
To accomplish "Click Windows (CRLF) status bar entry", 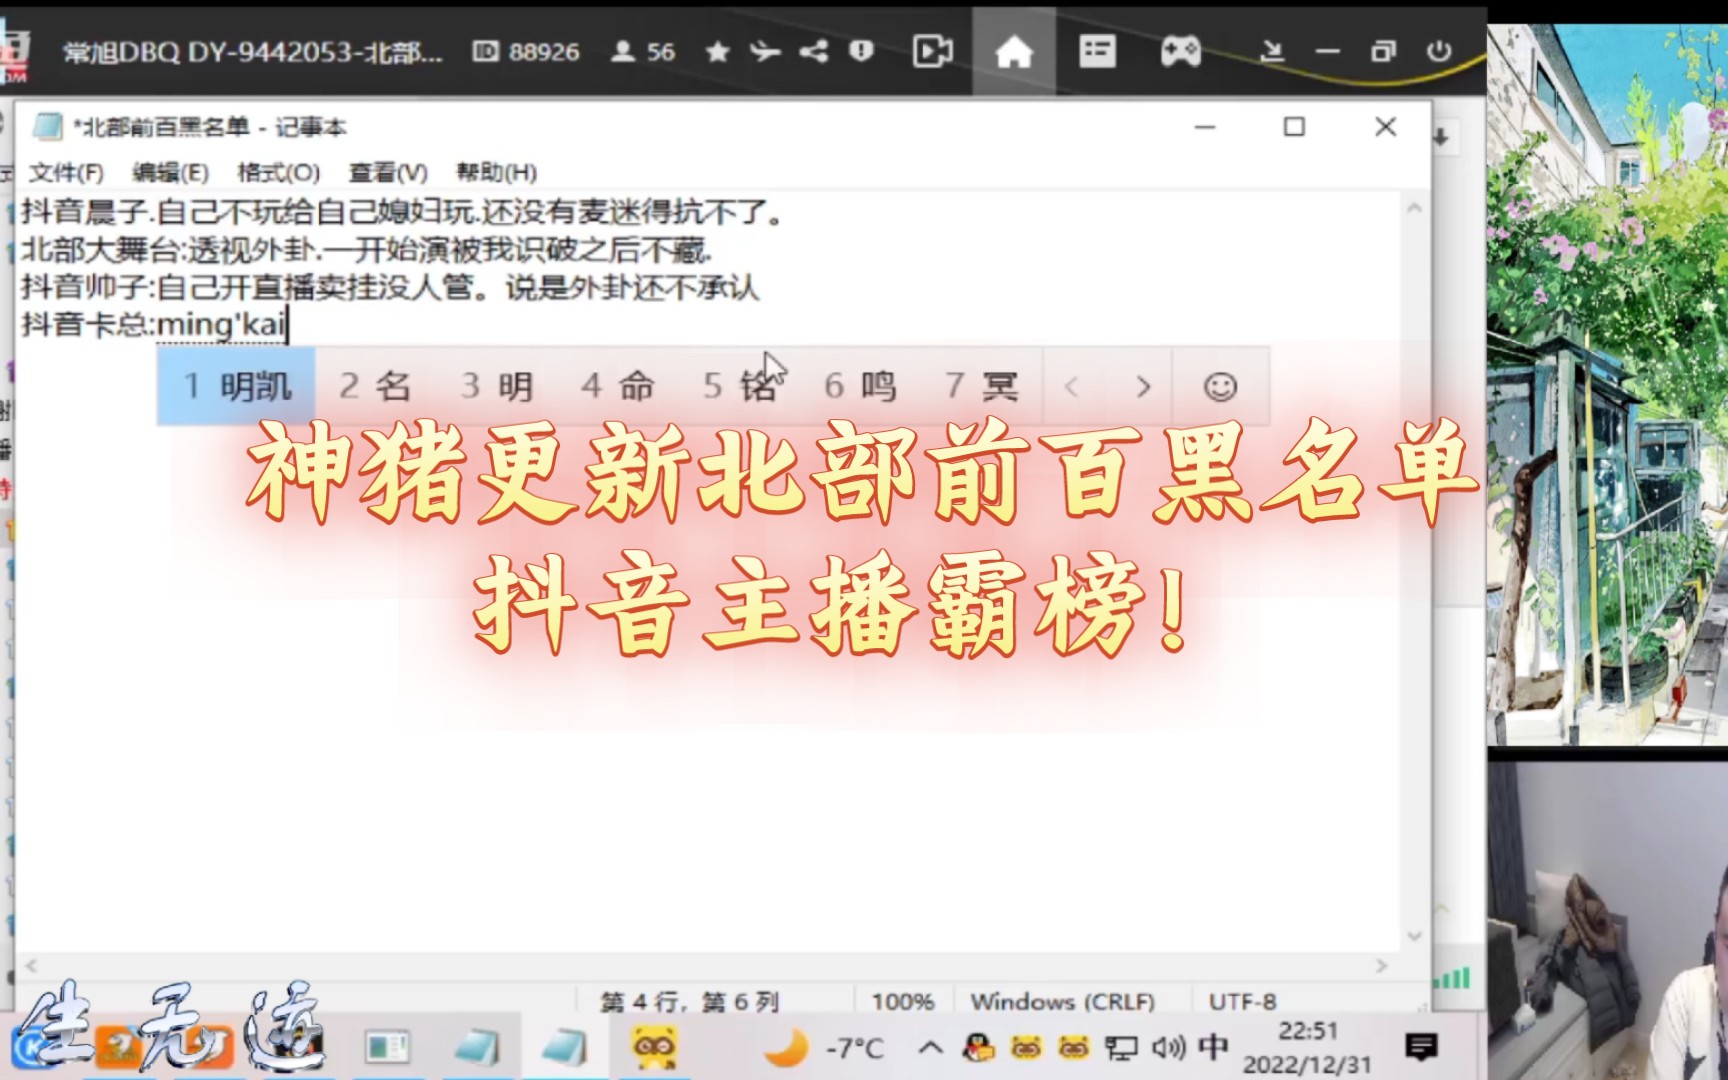I will pos(1062,1001).
